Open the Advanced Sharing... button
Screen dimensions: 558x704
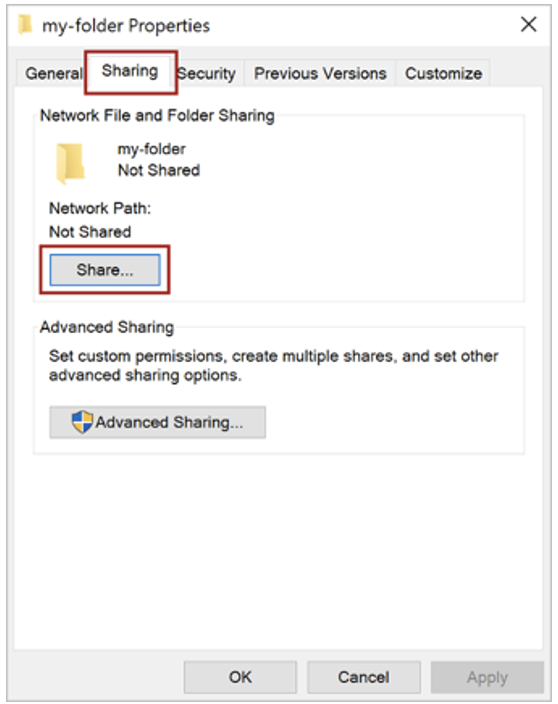pos(158,422)
